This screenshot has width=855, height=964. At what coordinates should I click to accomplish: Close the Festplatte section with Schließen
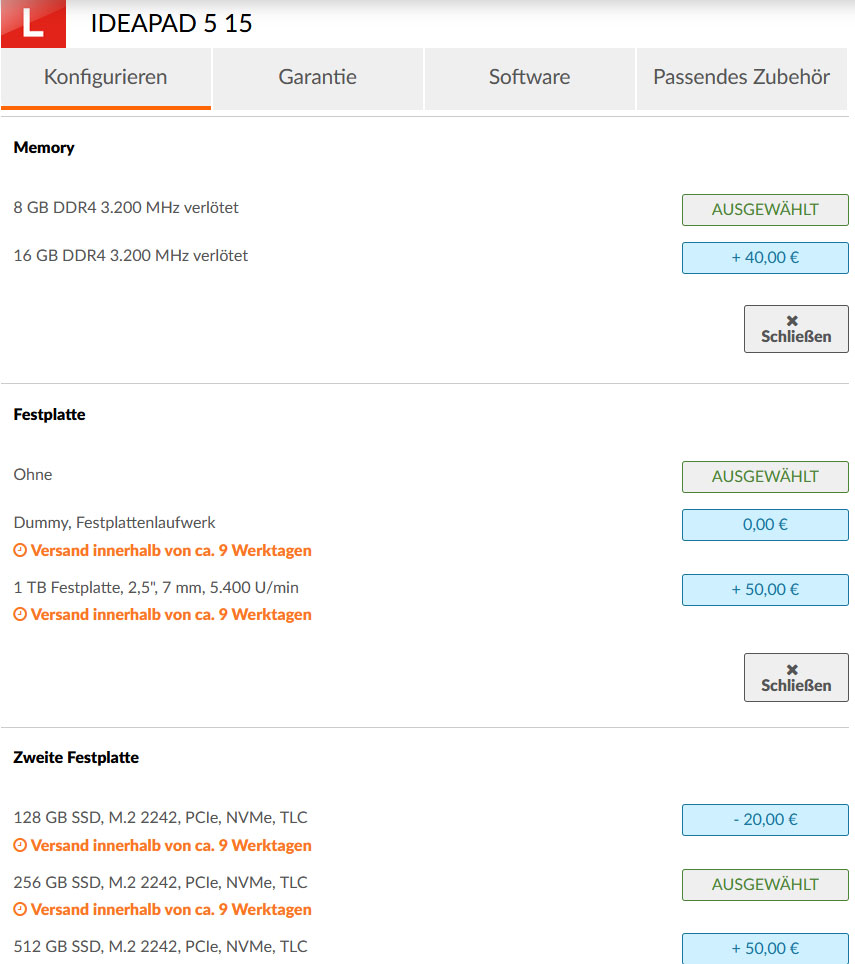(795, 677)
